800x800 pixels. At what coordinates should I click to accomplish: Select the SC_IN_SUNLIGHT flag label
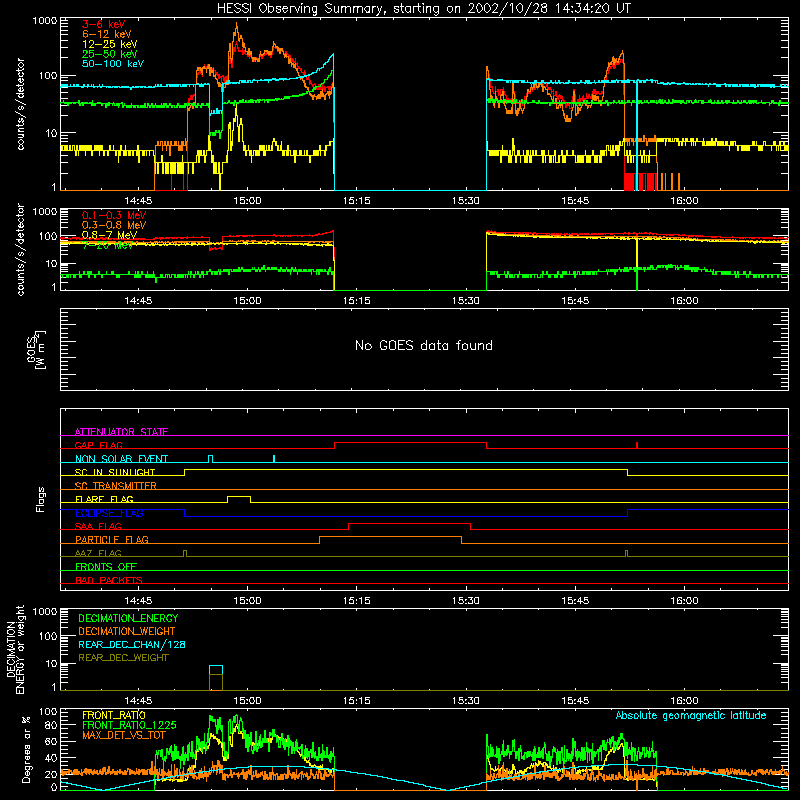(x=115, y=472)
